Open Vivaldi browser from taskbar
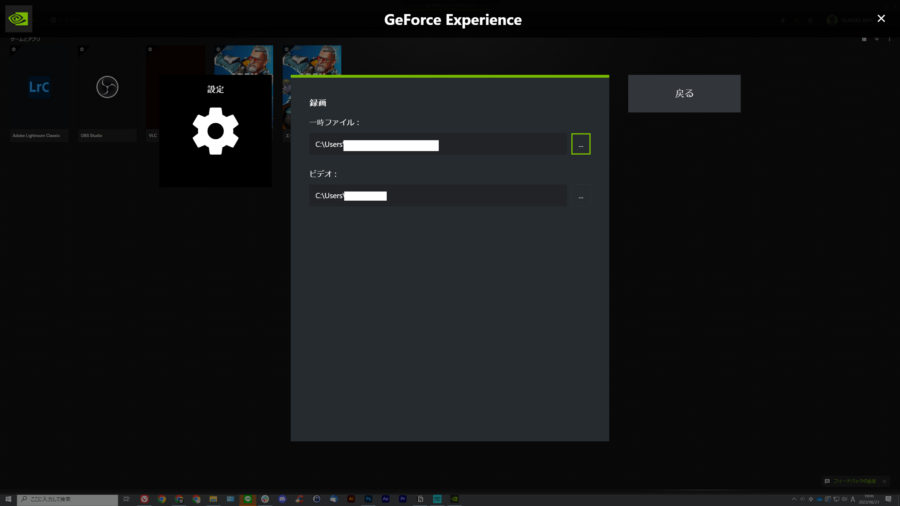 (144, 499)
